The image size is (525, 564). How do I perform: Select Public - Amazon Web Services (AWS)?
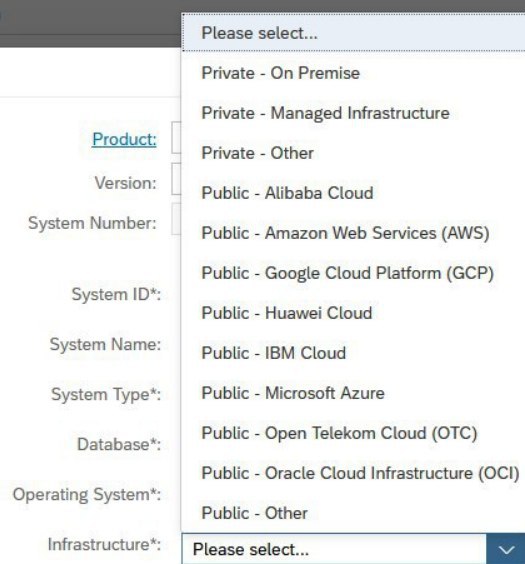[353, 233]
